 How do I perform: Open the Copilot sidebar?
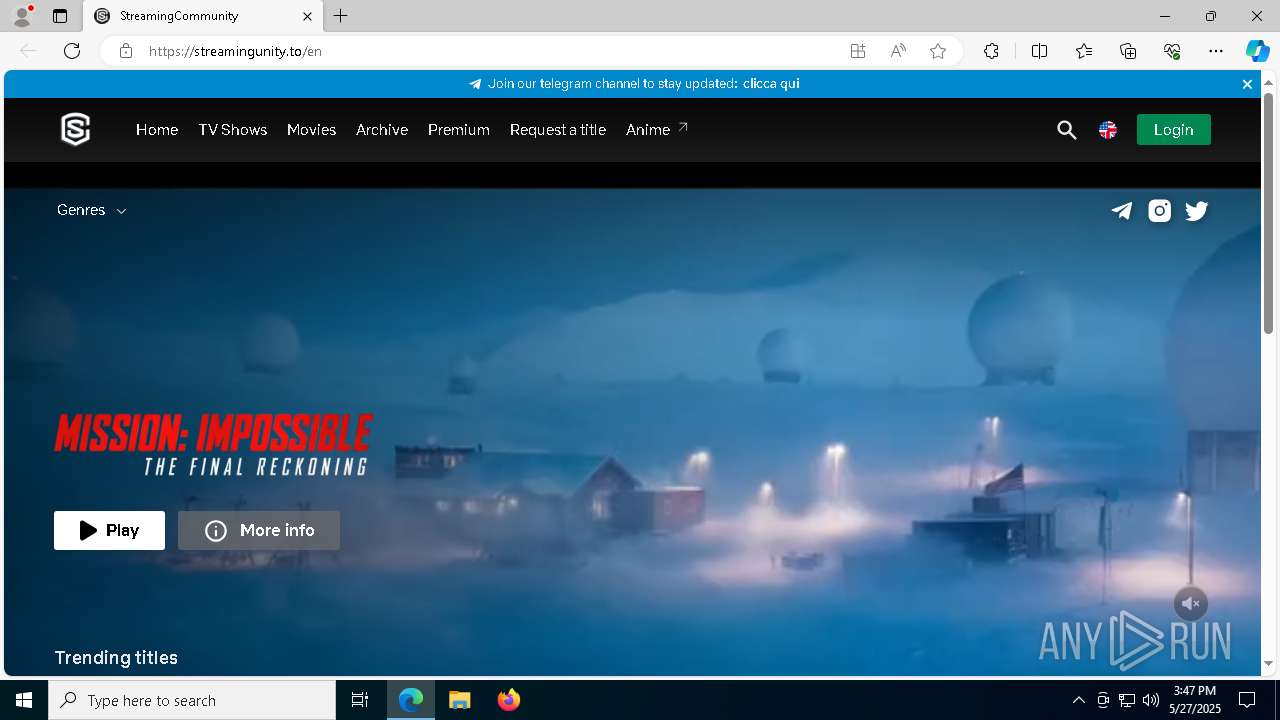click(x=1257, y=51)
